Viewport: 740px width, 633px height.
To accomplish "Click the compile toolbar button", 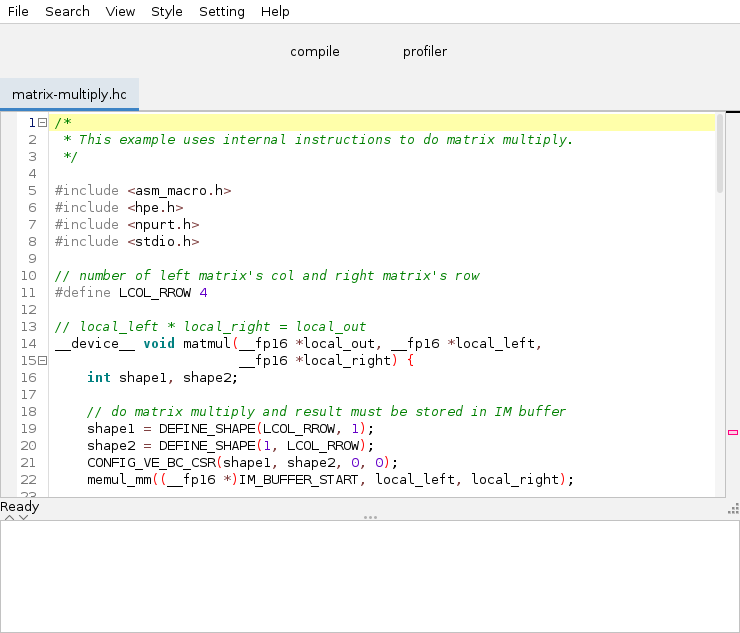I will click(x=315, y=52).
